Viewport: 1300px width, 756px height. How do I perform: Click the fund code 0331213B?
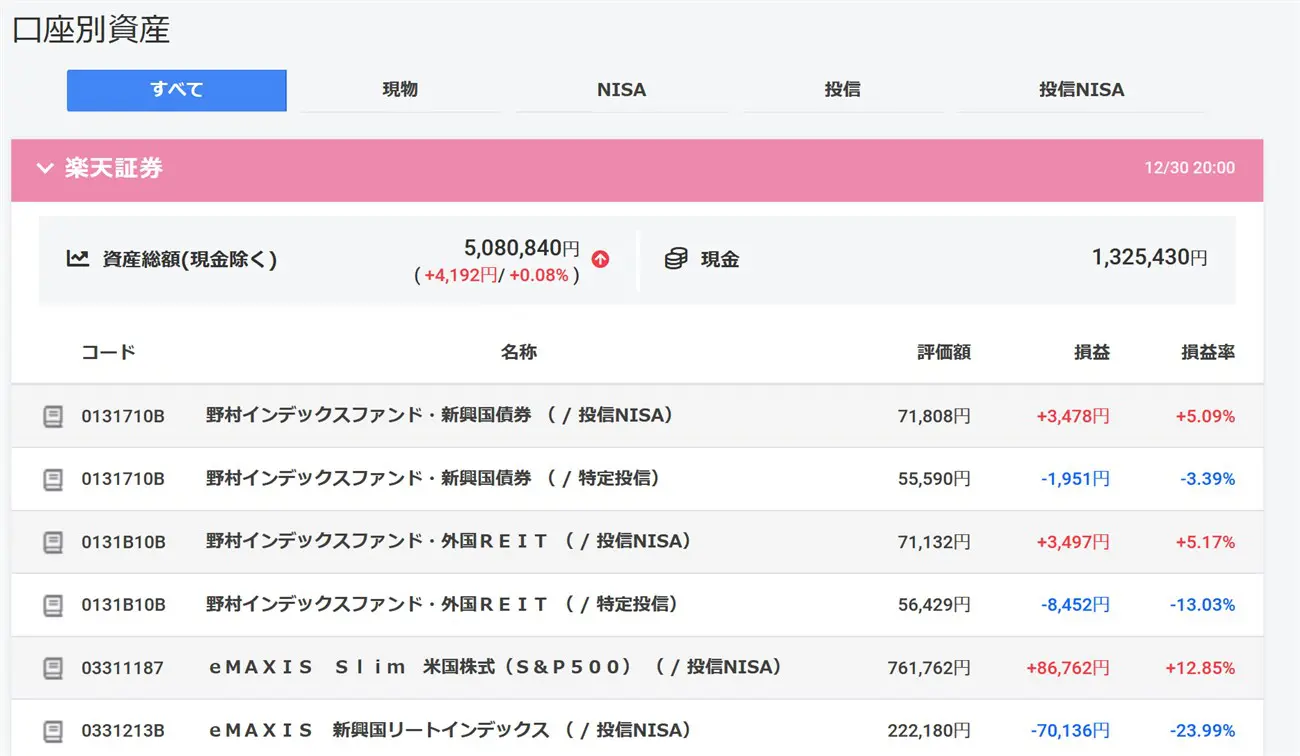coord(123,731)
